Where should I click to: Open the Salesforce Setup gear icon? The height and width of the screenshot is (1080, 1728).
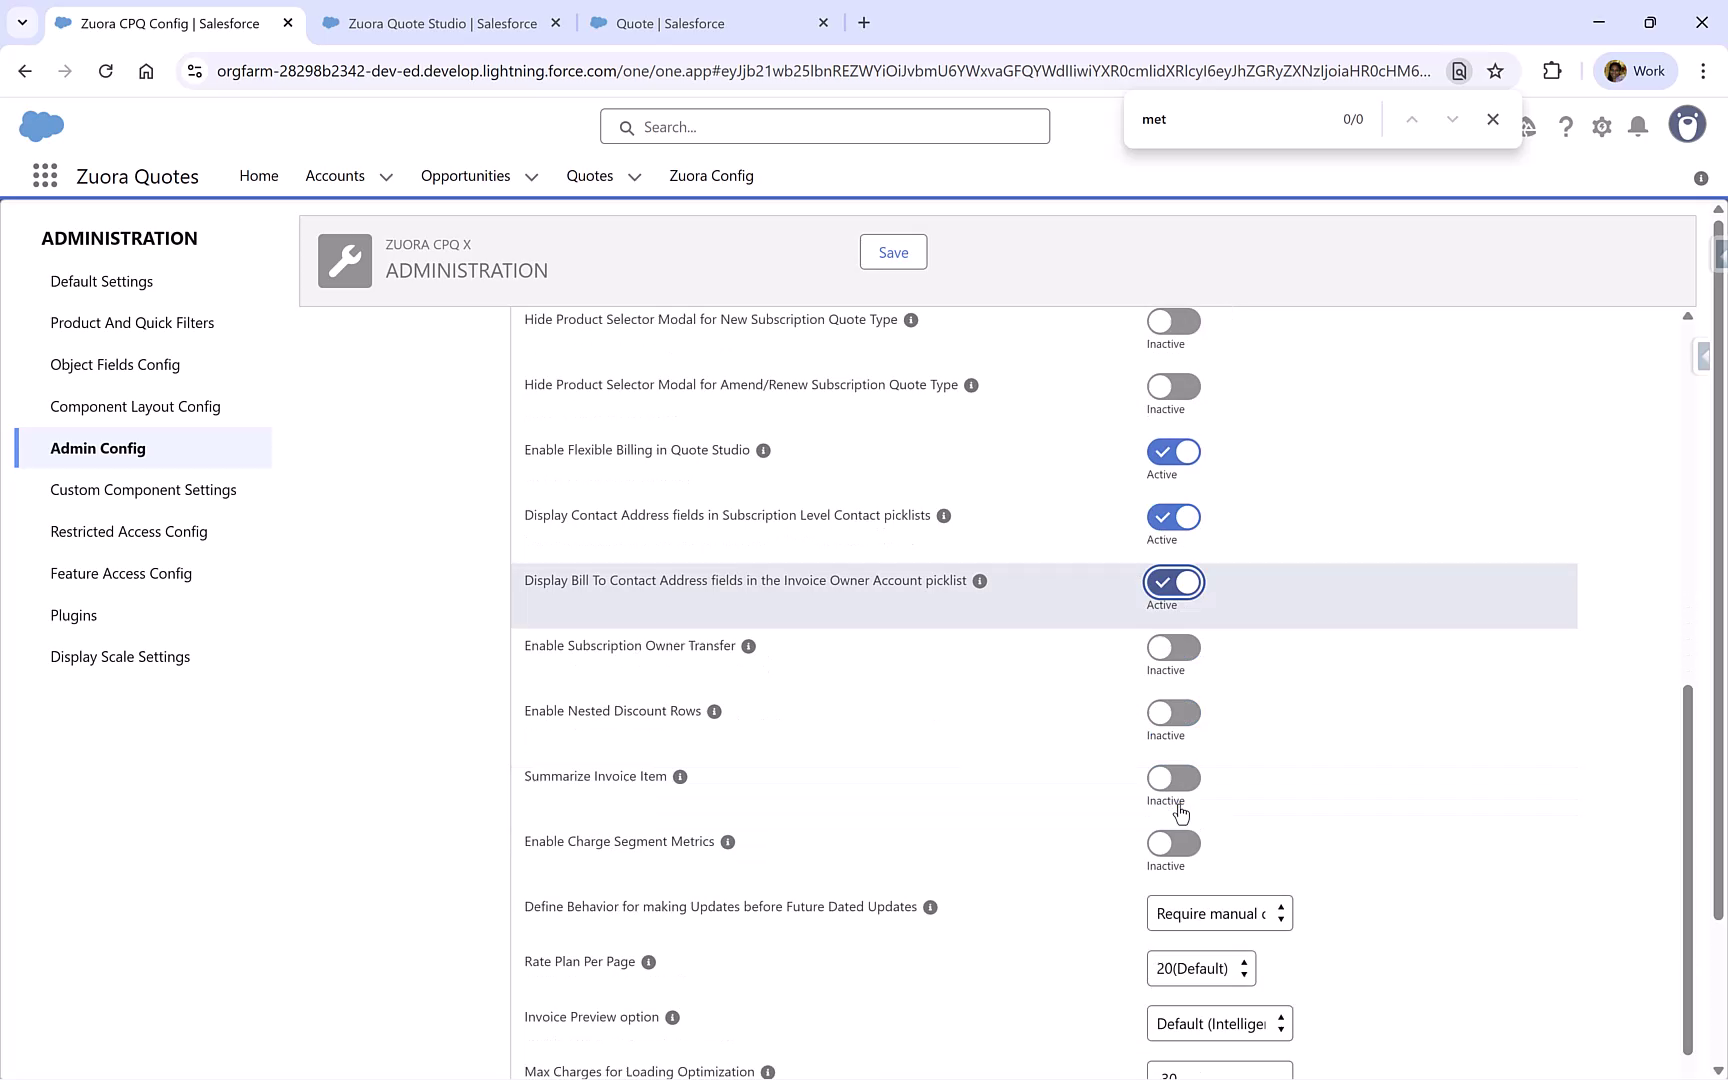click(1602, 126)
